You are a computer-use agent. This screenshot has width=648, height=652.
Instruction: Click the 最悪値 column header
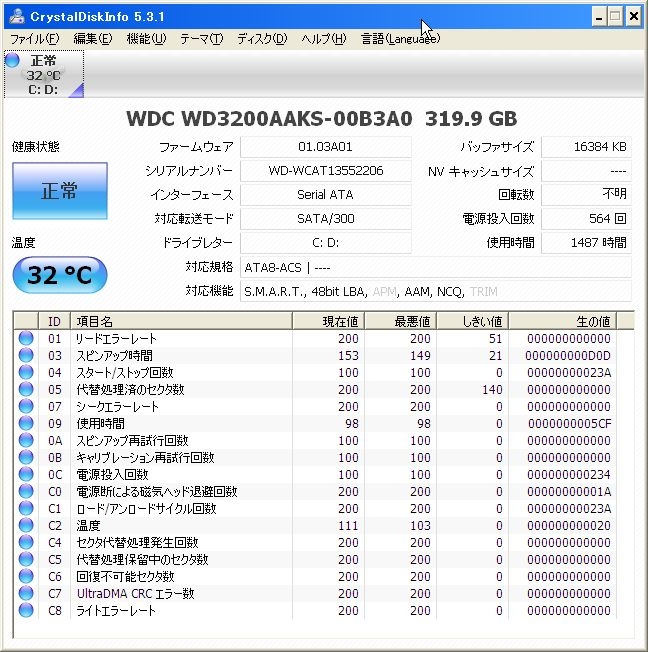pos(401,321)
